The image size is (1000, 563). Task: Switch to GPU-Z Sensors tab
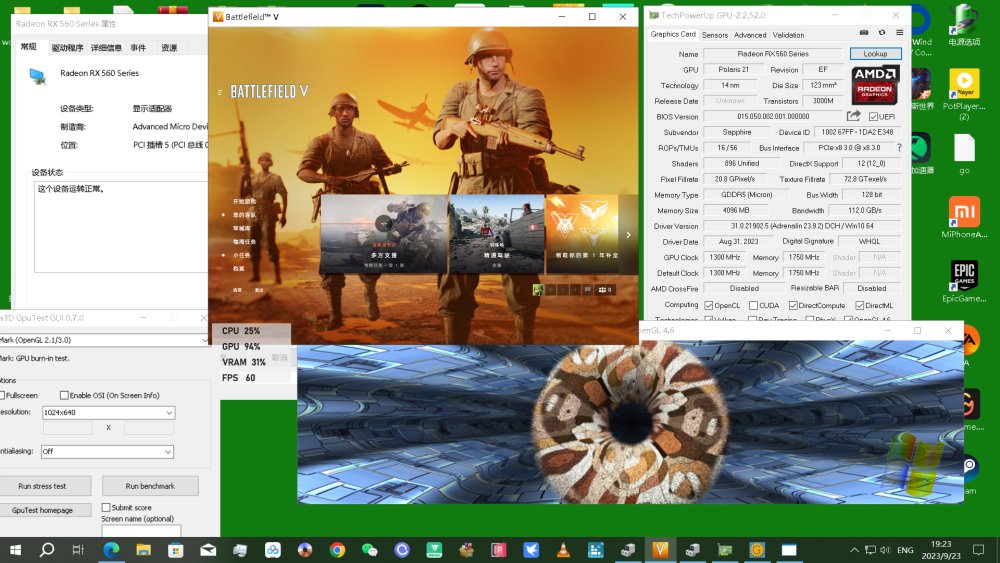[x=714, y=35]
